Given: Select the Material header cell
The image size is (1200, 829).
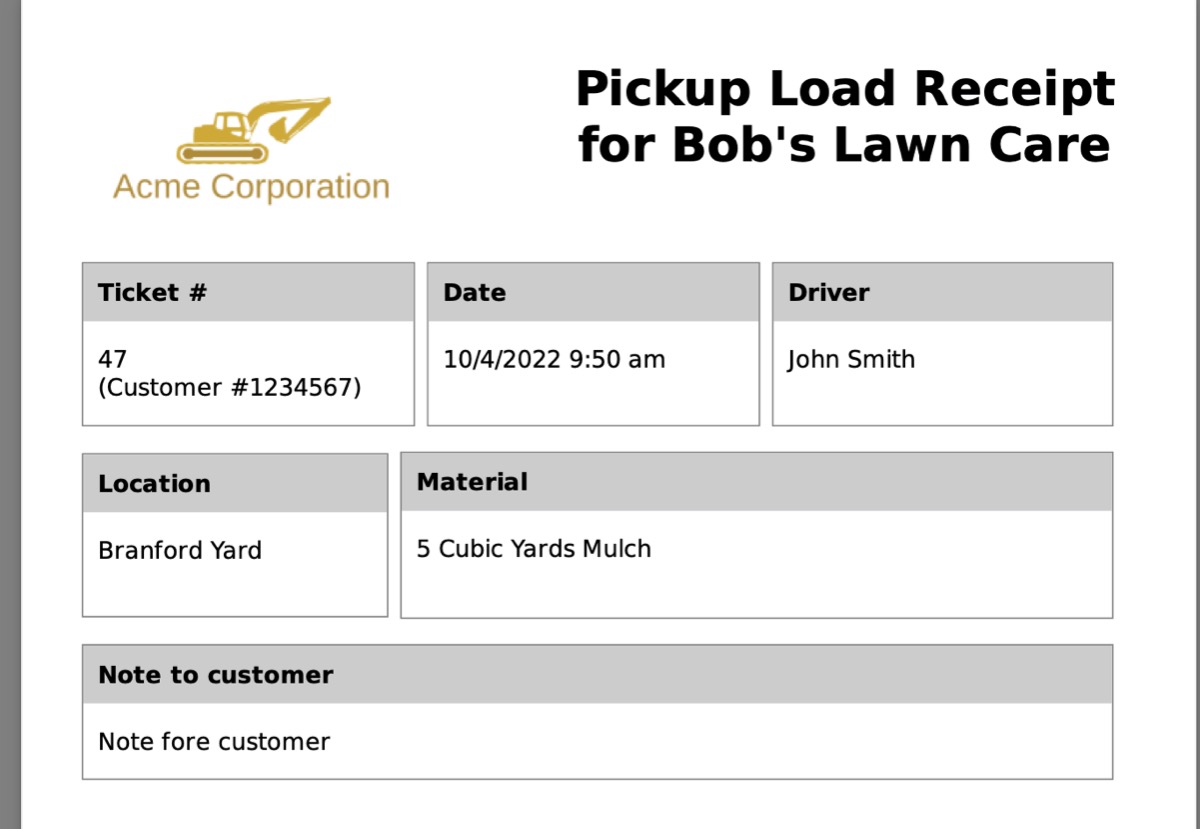Looking at the screenshot, I should (756, 482).
